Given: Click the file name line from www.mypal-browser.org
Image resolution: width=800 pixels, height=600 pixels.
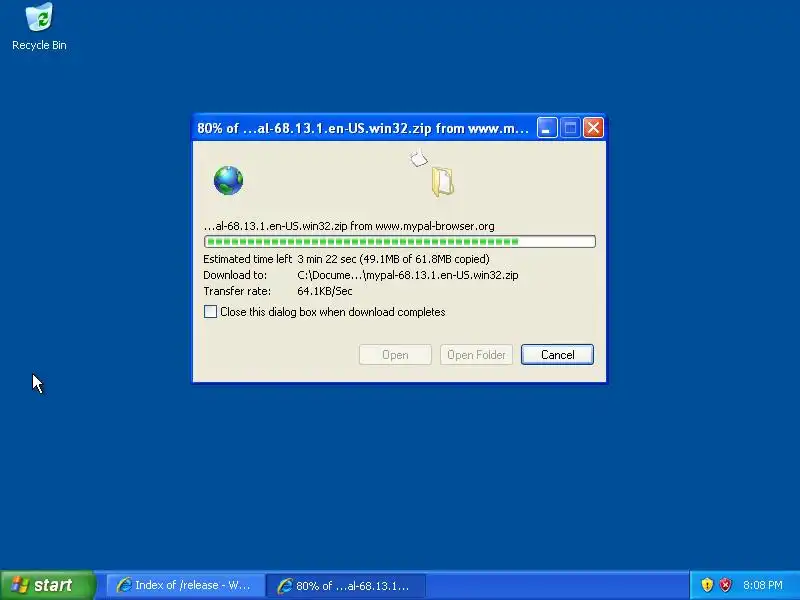Looking at the screenshot, I should click(x=349, y=226).
